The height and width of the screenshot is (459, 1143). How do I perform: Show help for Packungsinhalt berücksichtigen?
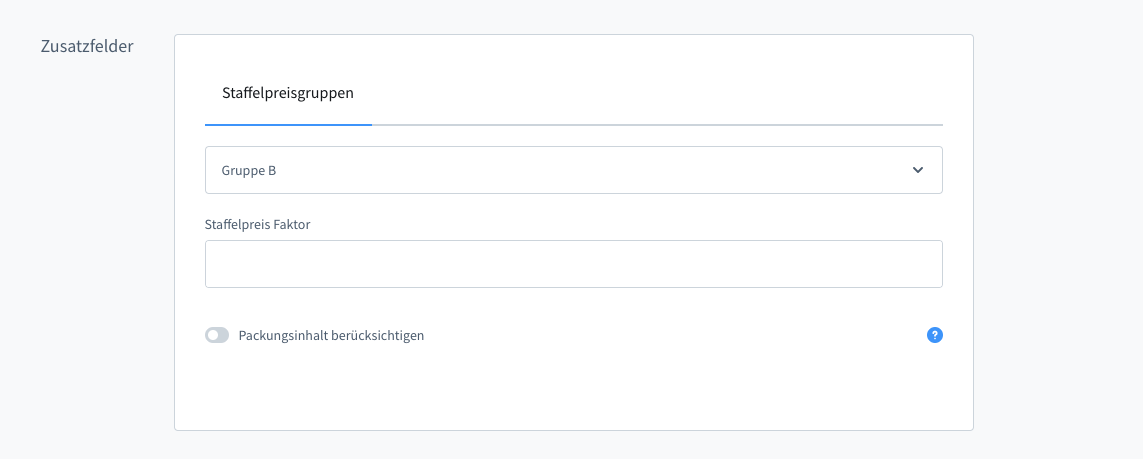[935, 335]
